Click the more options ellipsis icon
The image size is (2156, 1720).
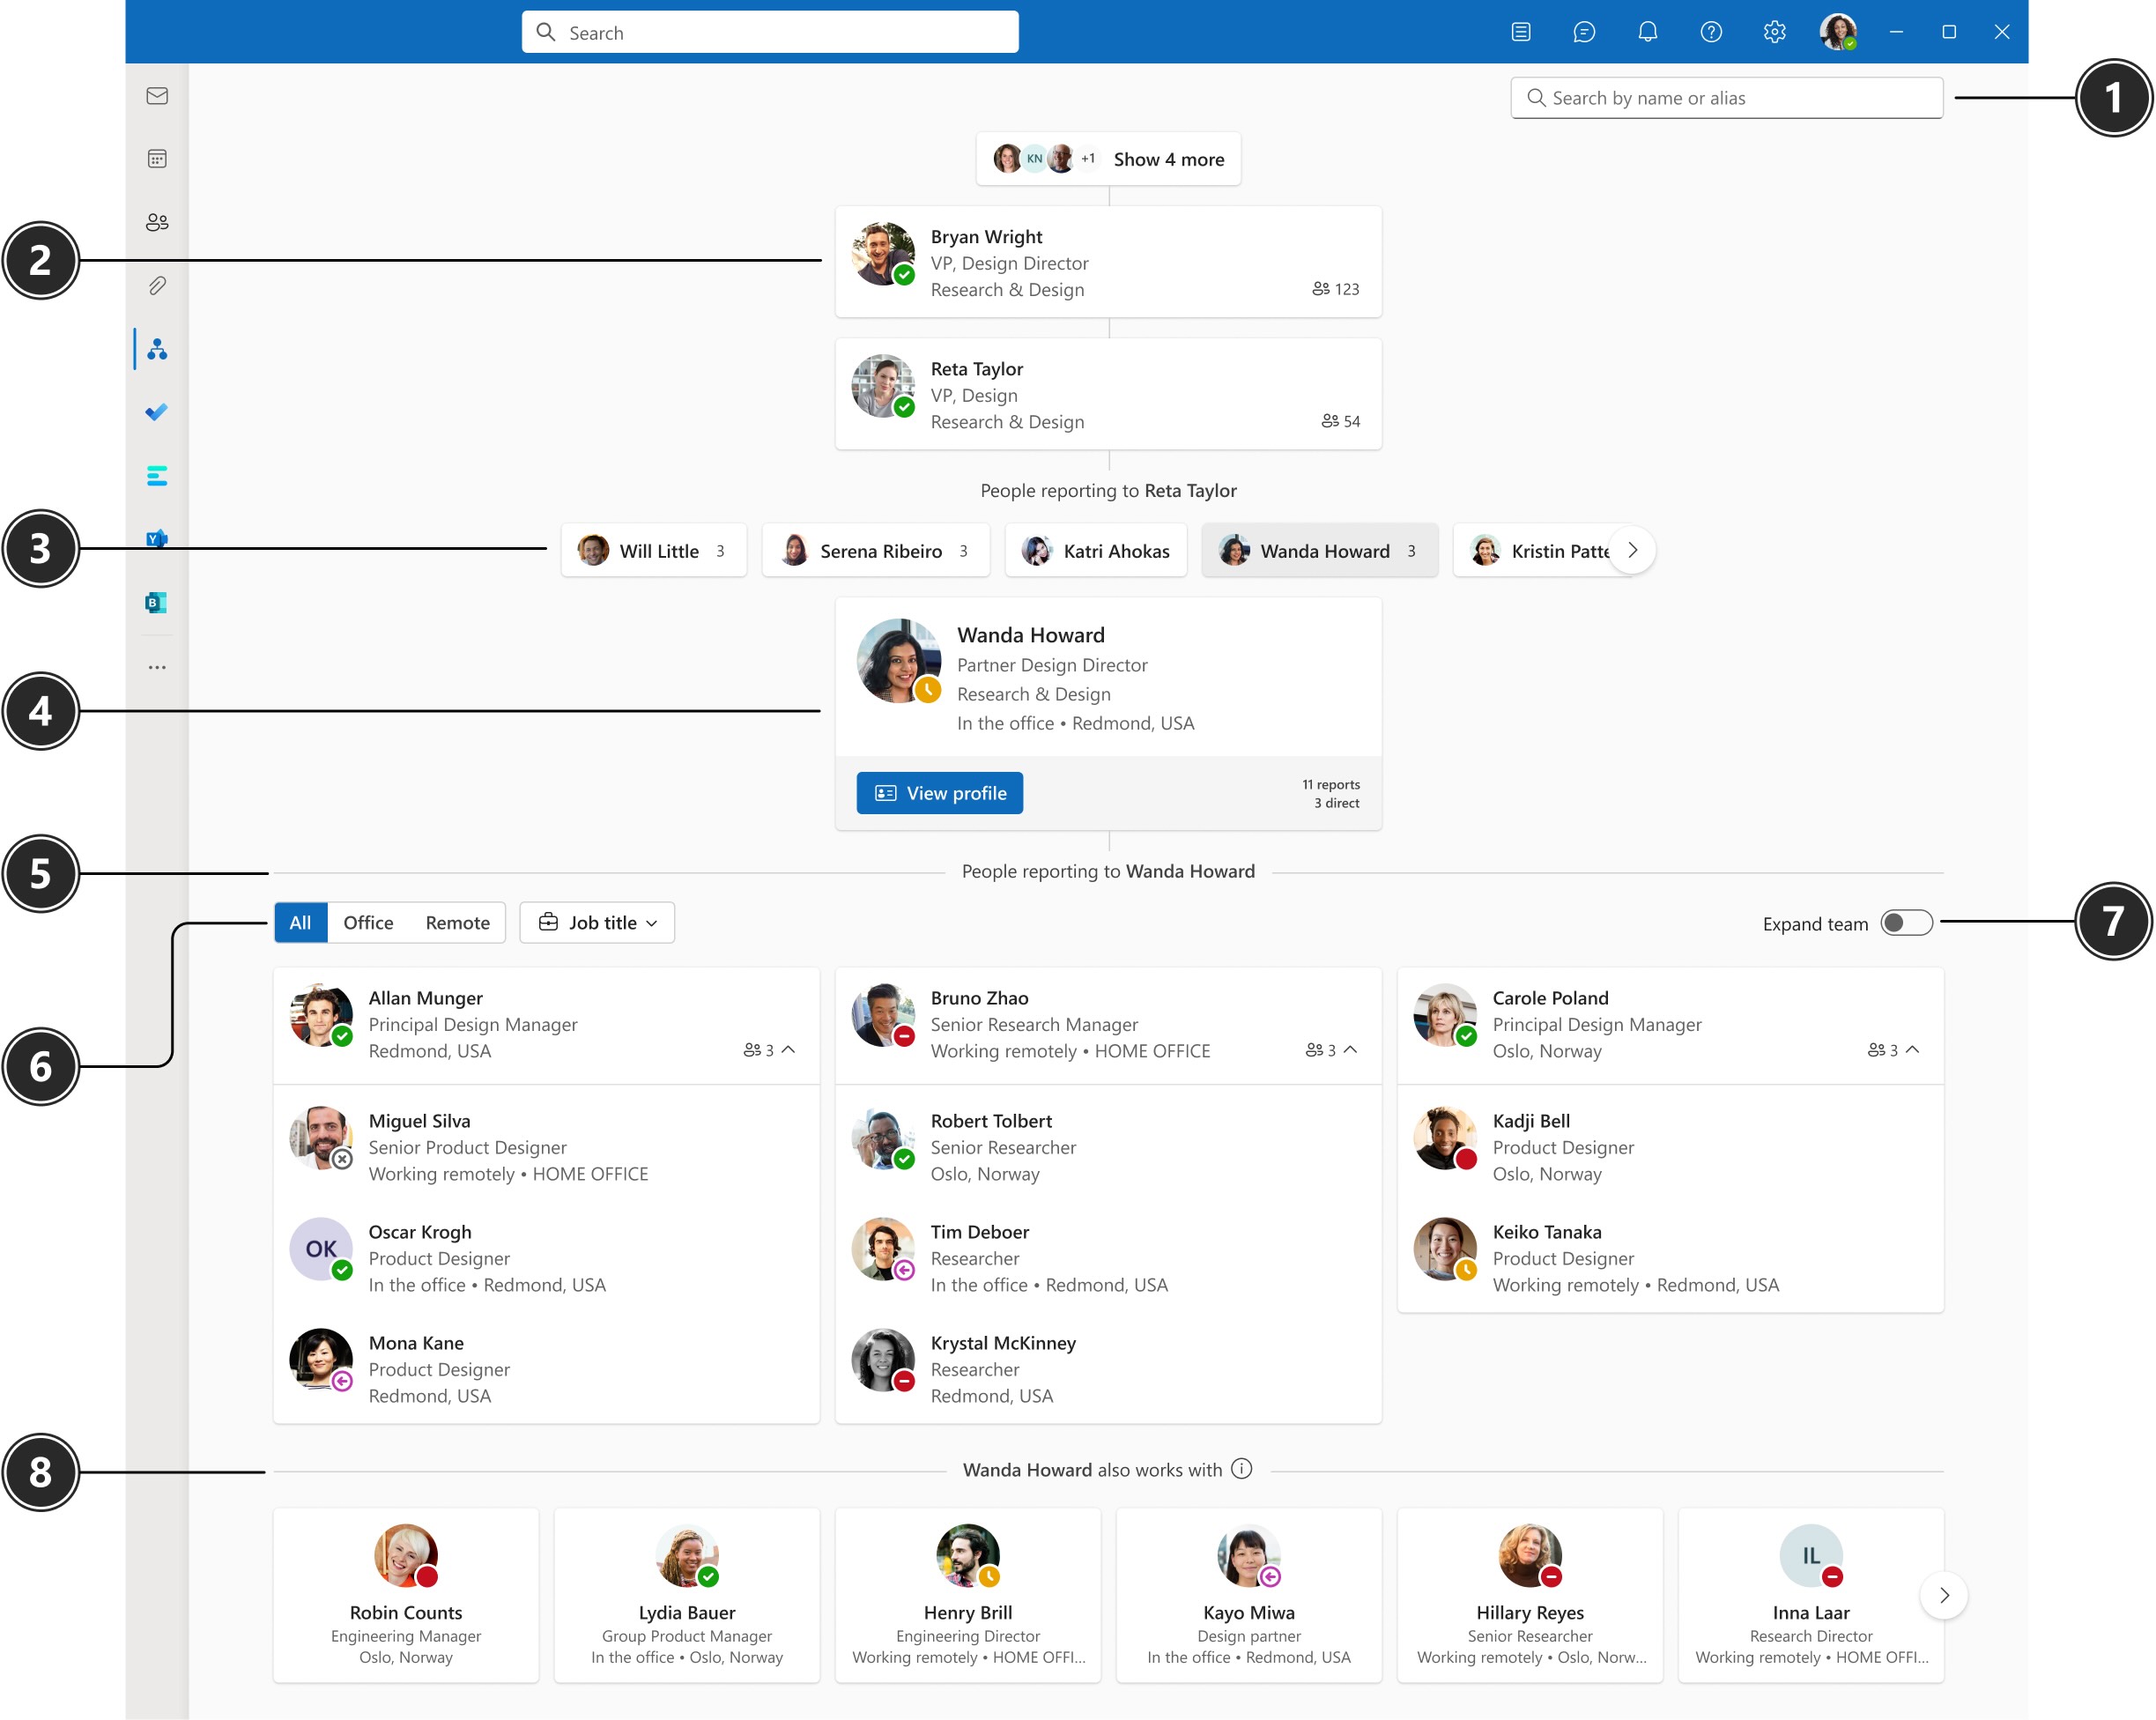(156, 667)
